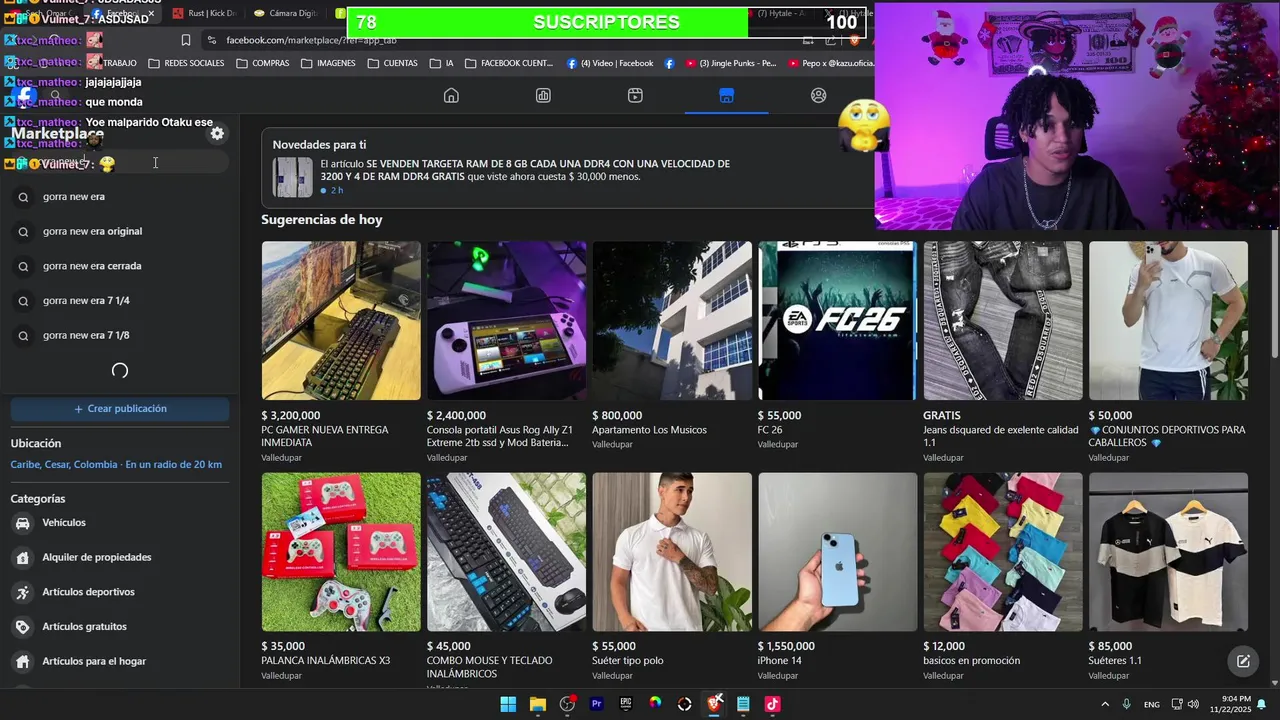Open Apartamento Los Musicos listing
This screenshot has width=1280, height=720.
click(x=672, y=320)
